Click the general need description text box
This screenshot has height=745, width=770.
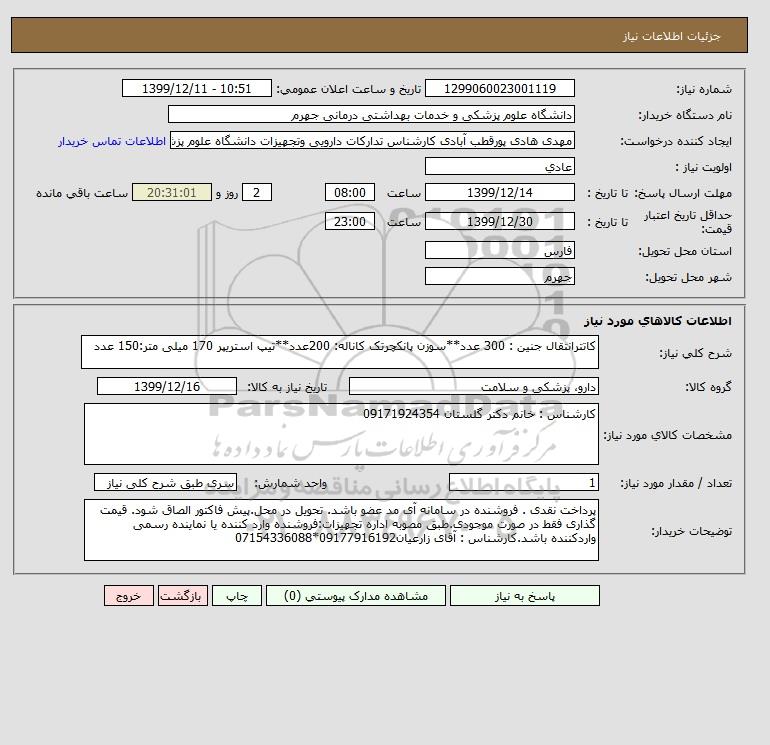(340, 352)
